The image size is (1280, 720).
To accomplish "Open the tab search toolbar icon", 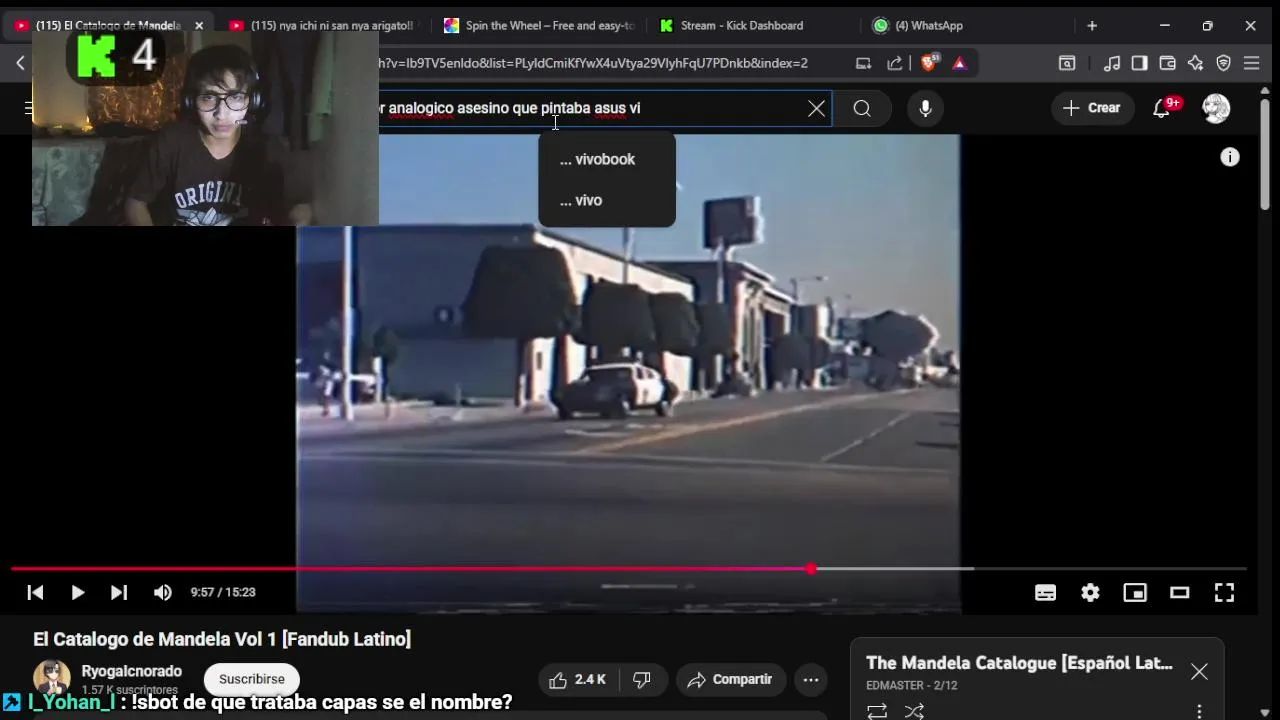I will coord(1067,63).
